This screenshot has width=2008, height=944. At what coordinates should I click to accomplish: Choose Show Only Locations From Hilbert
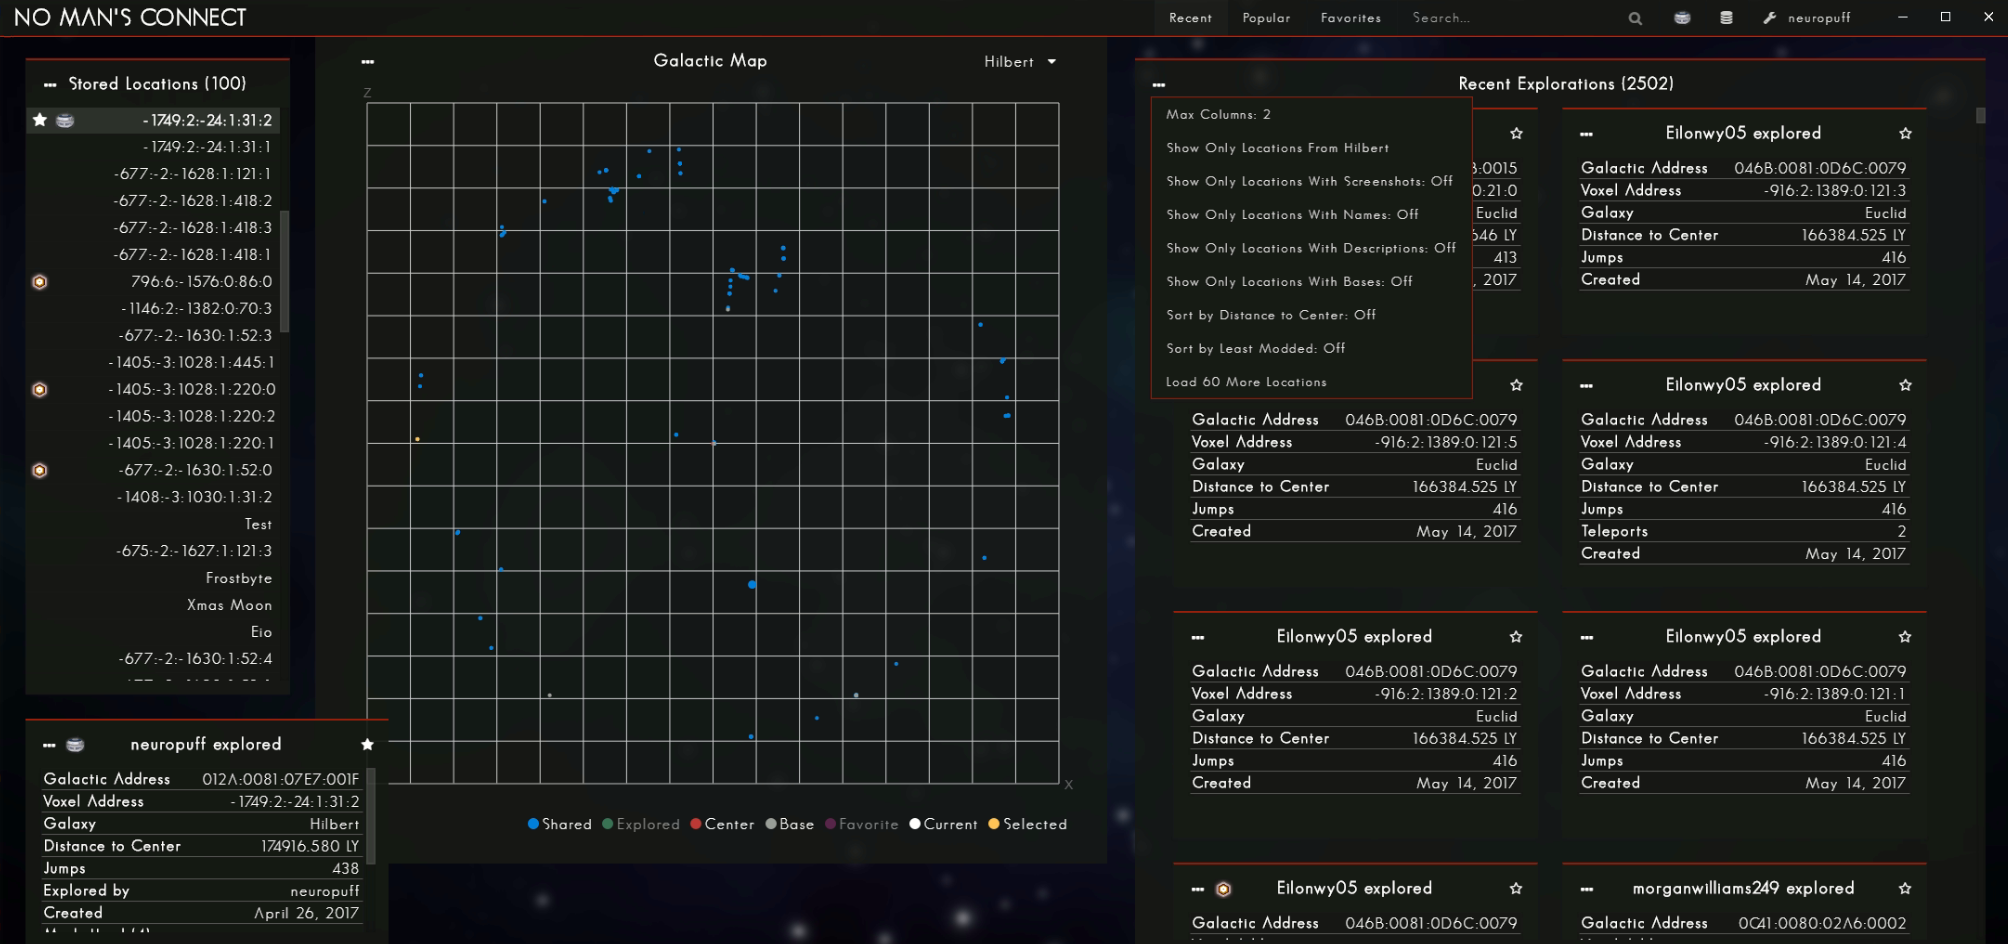point(1310,148)
